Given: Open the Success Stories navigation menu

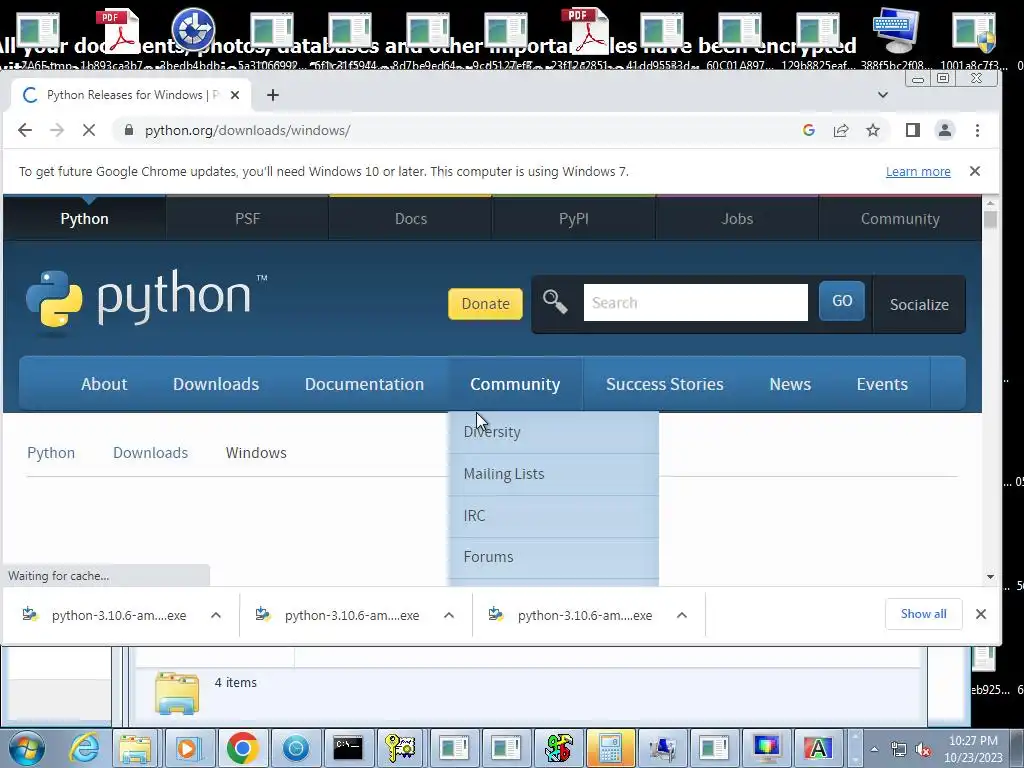Looking at the screenshot, I should (x=665, y=384).
